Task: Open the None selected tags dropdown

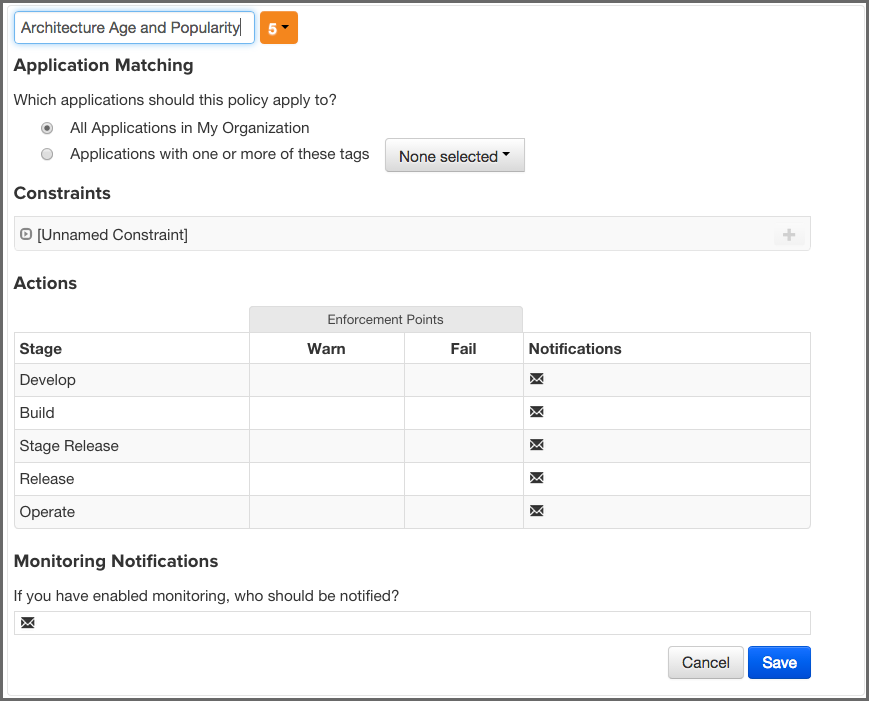Action: click(x=454, y=155)
